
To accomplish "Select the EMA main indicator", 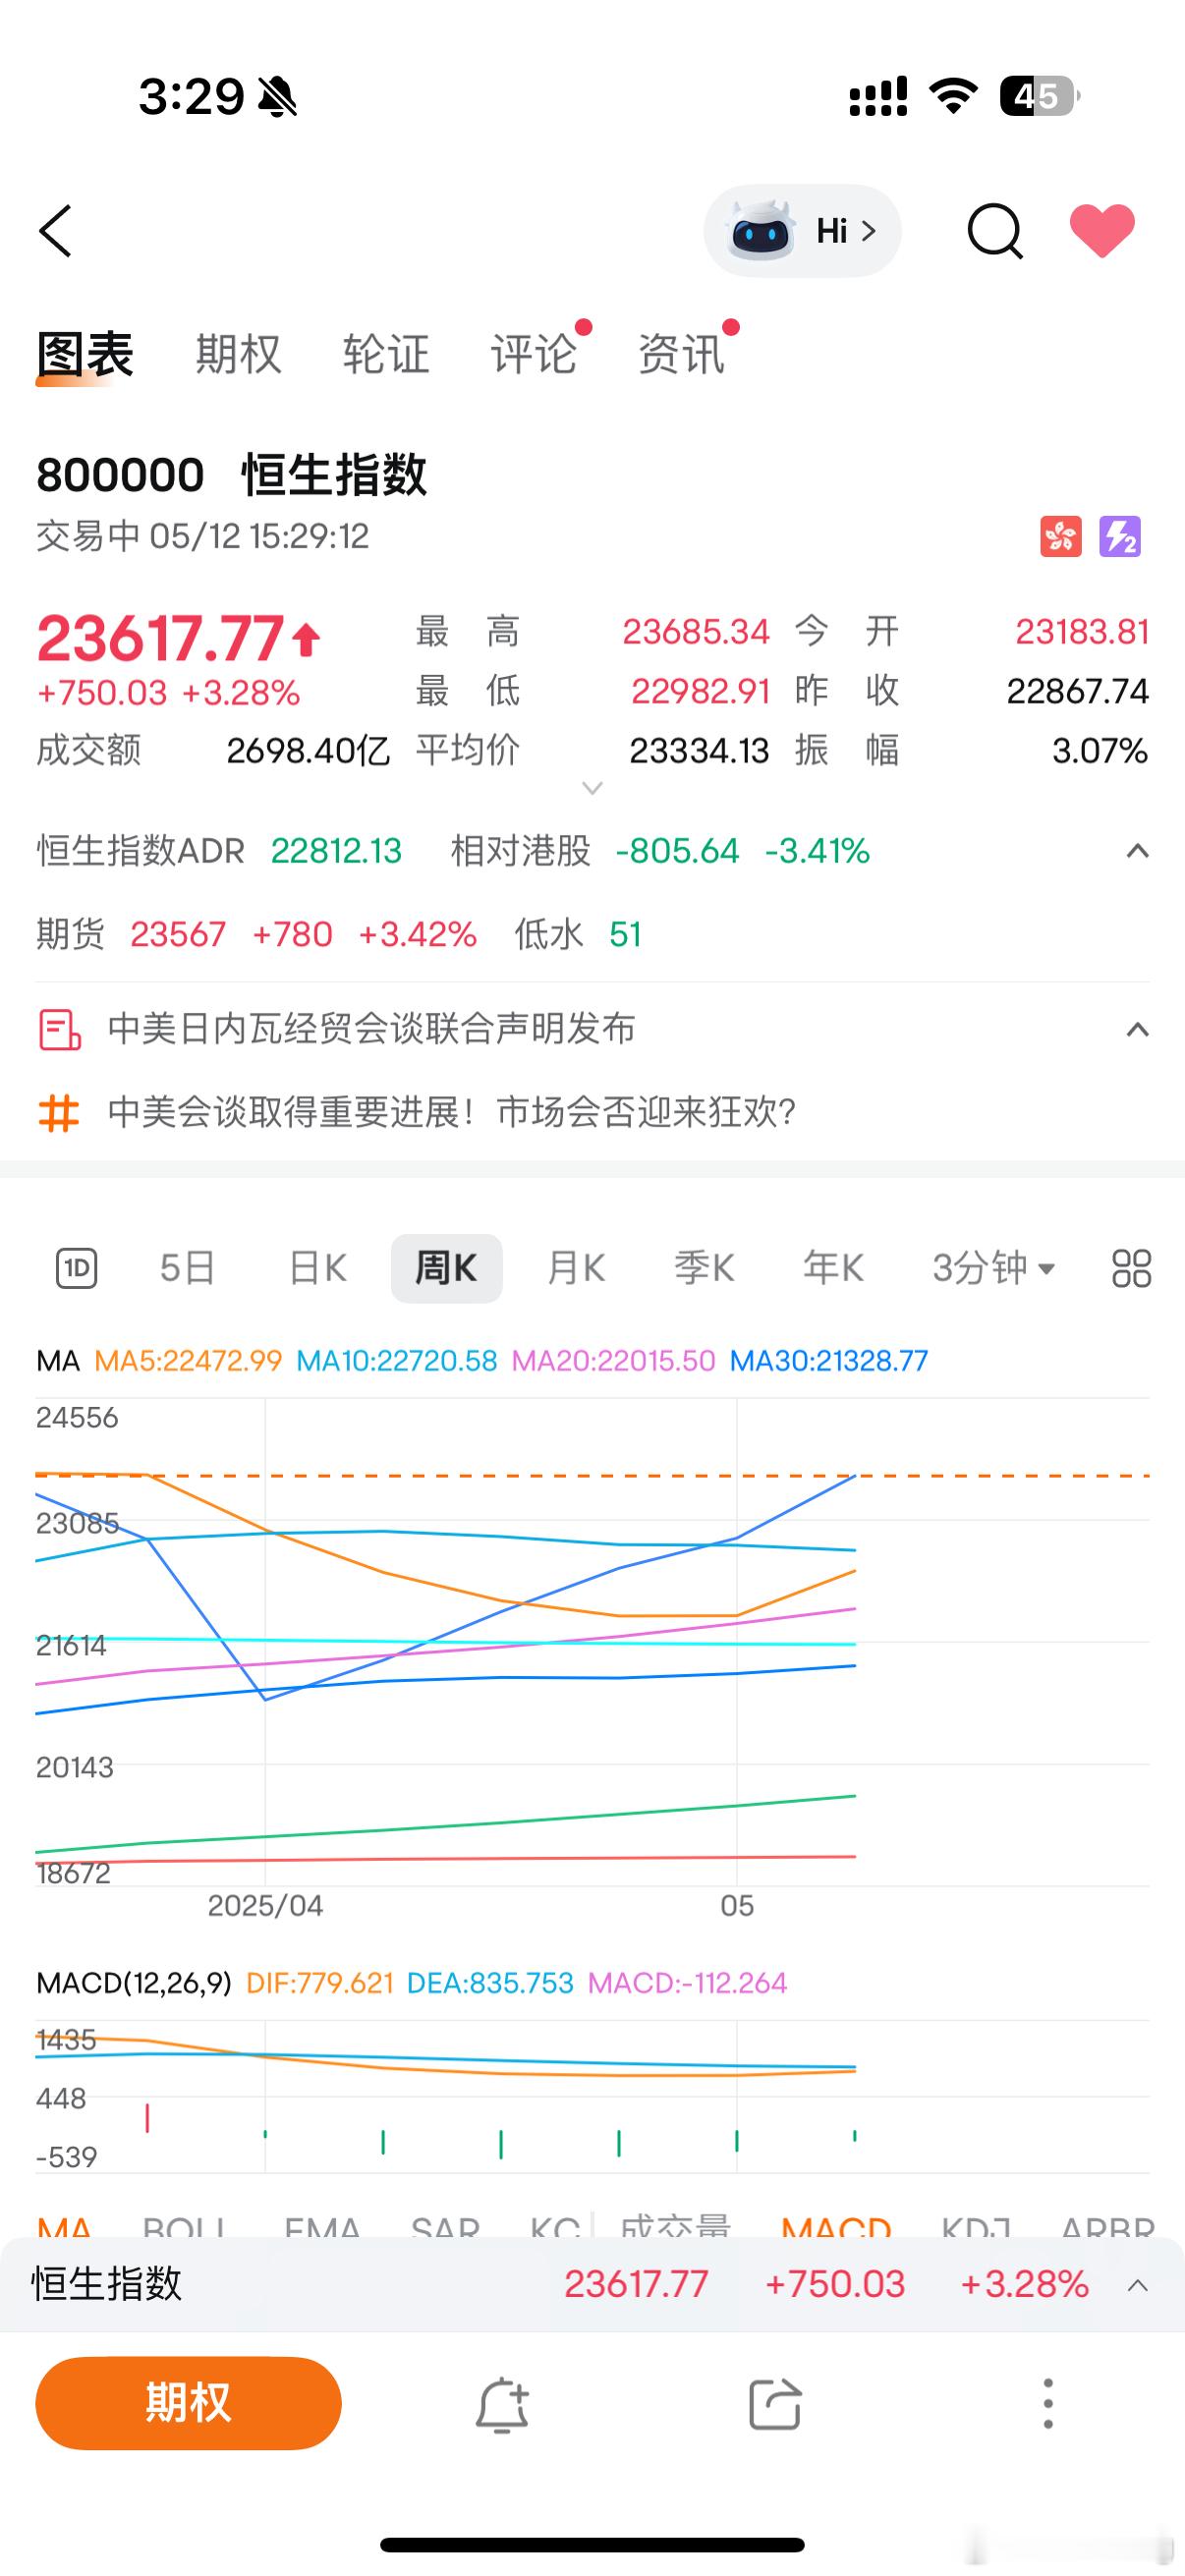I will [322, 2226].
